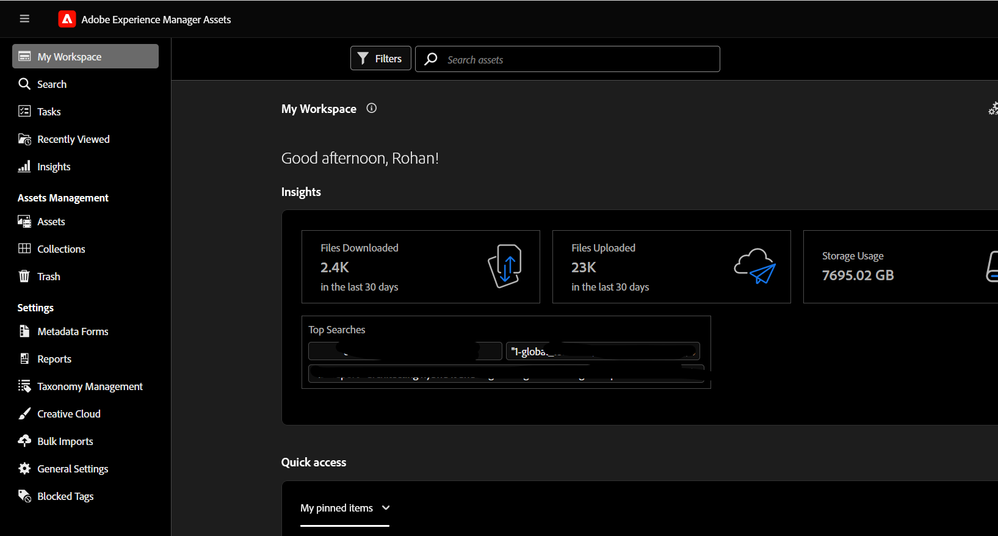This screenshot has width=998, height=536.
Task: Open Bulk Imports page
Action: pyautogui.click(x=65, y=441)
